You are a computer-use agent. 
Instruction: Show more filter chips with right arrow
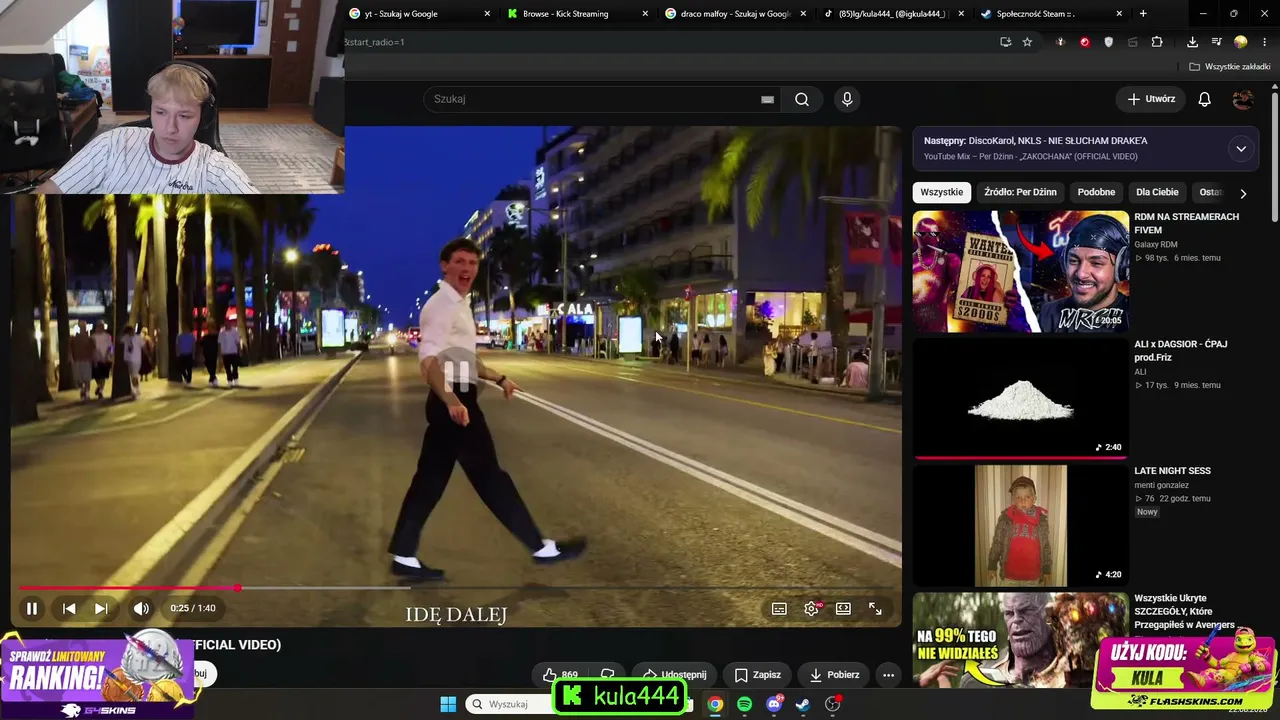coord(1243,193)
